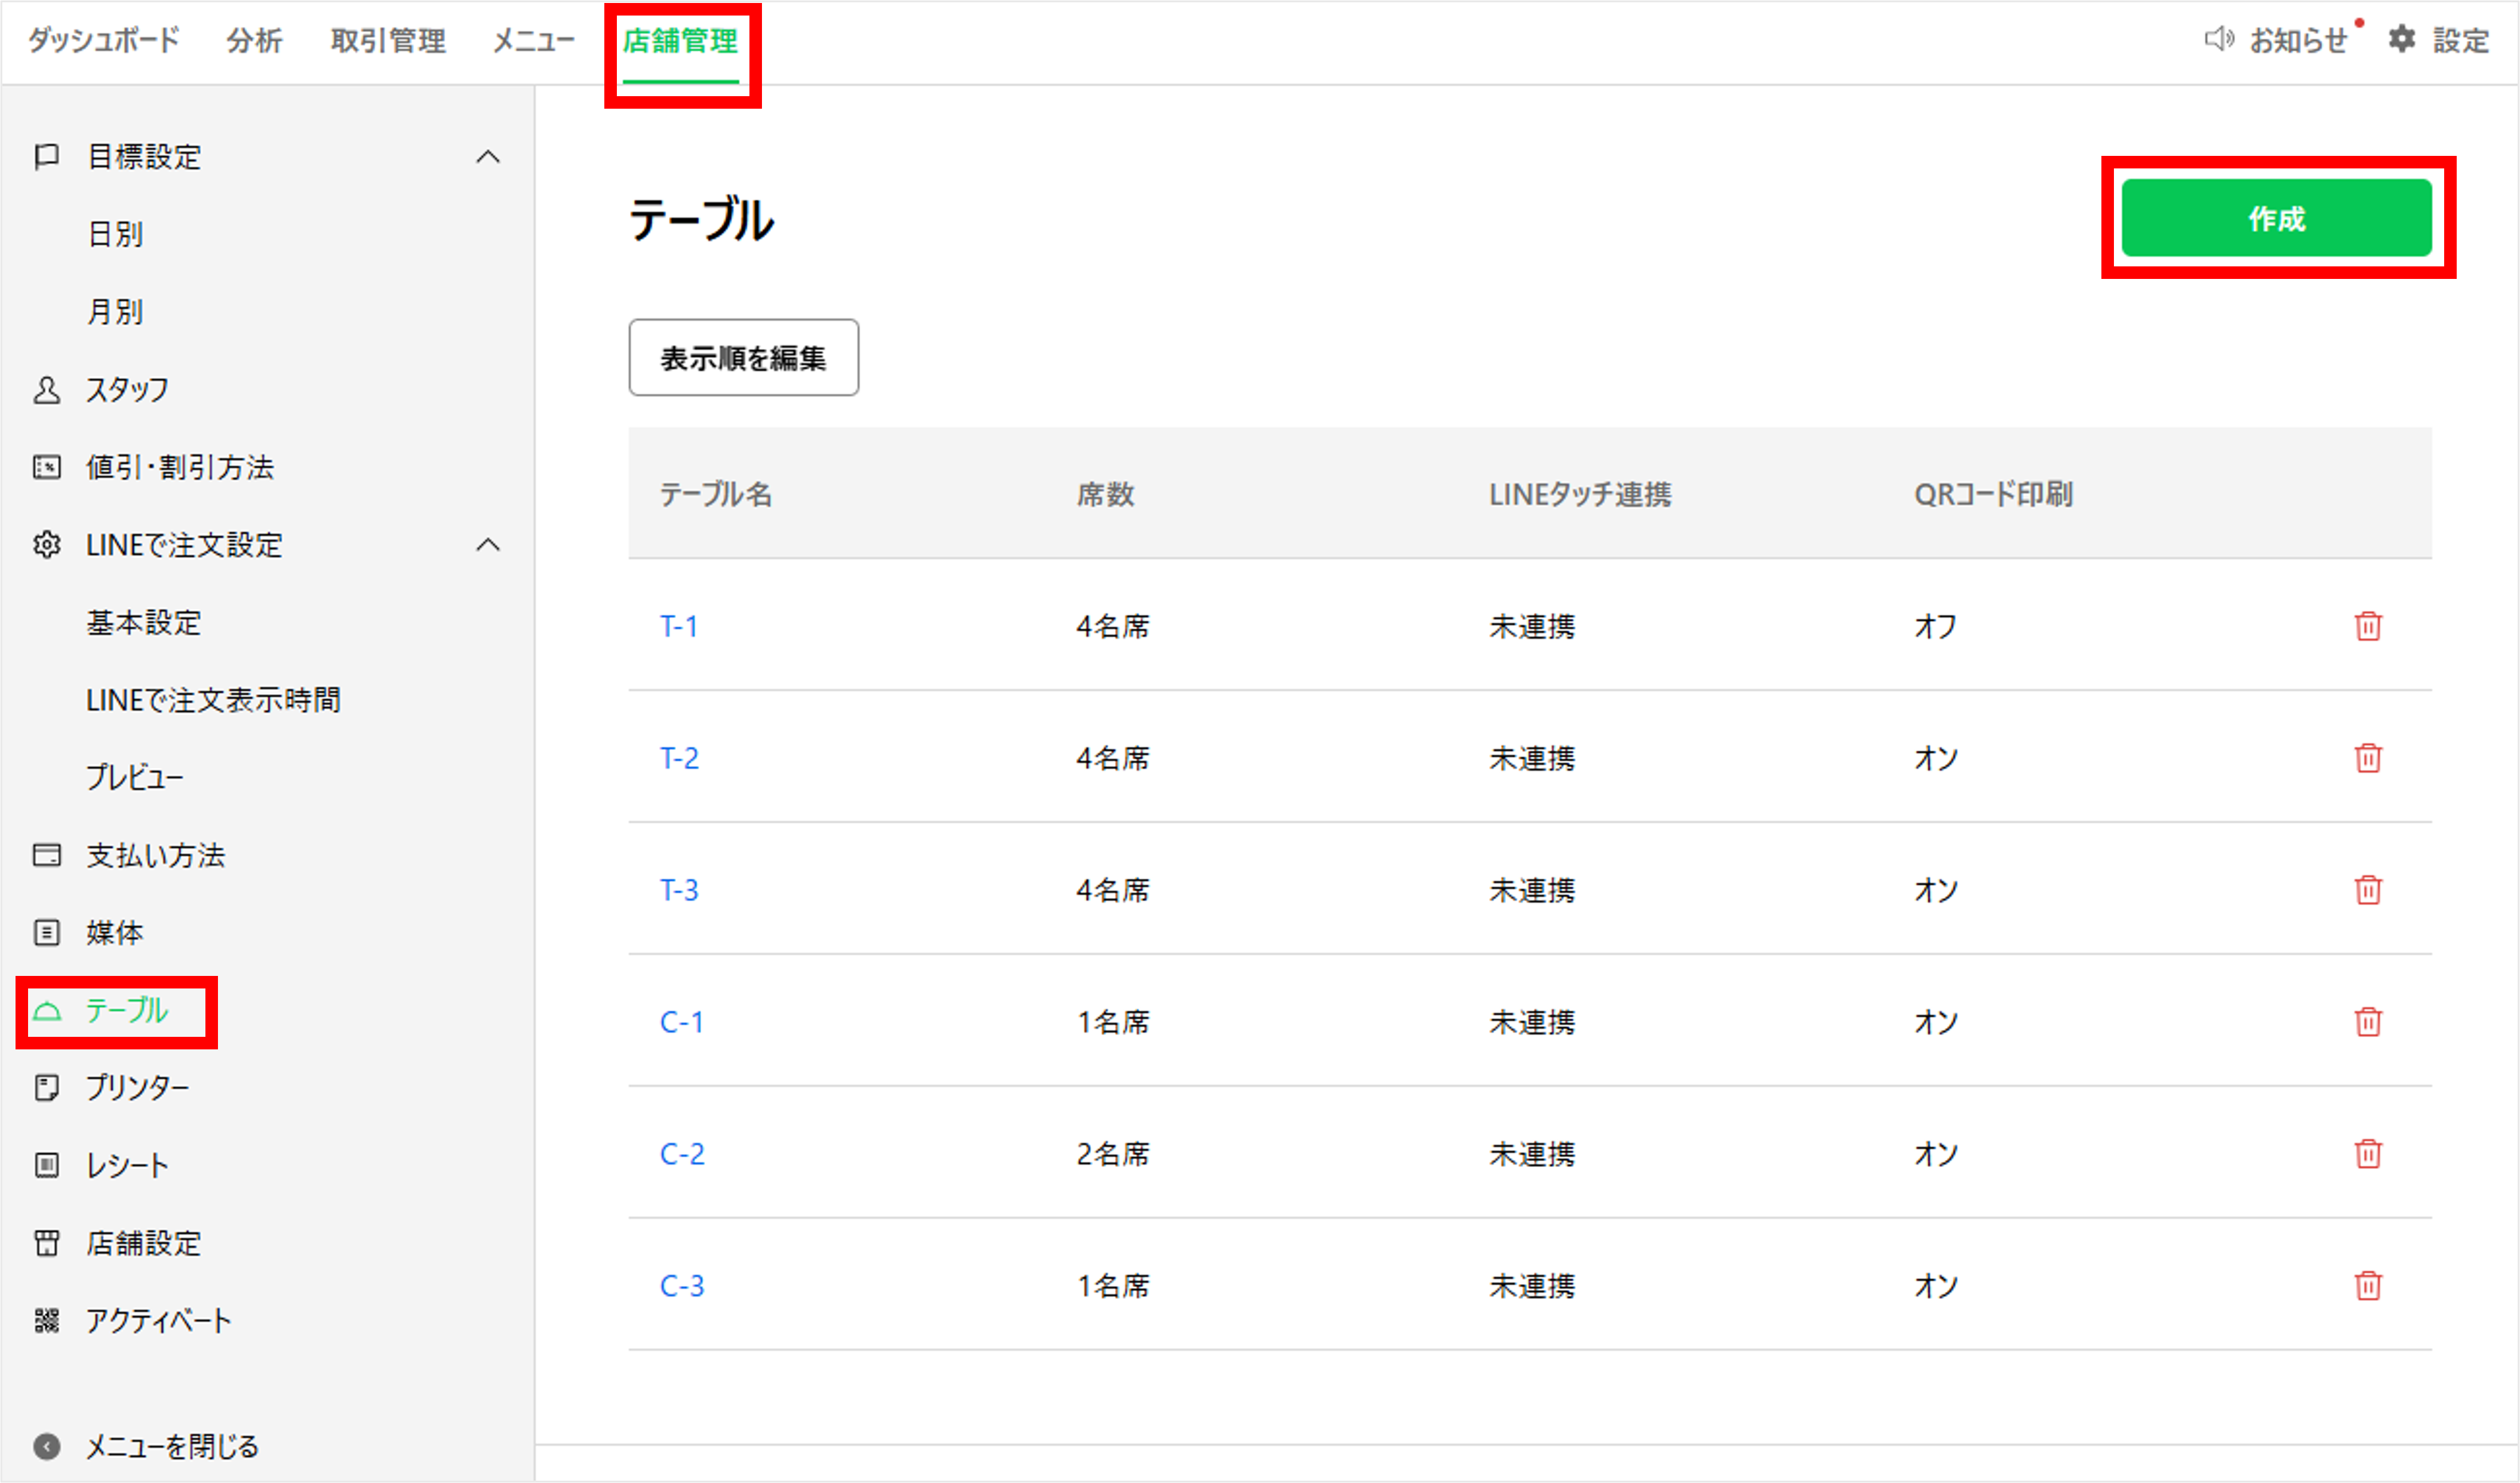Image resolution: width=2520 pixels, height=1483 pixels.
Task: Click the printer icon beside プリンター
Action: point(46,1088)
